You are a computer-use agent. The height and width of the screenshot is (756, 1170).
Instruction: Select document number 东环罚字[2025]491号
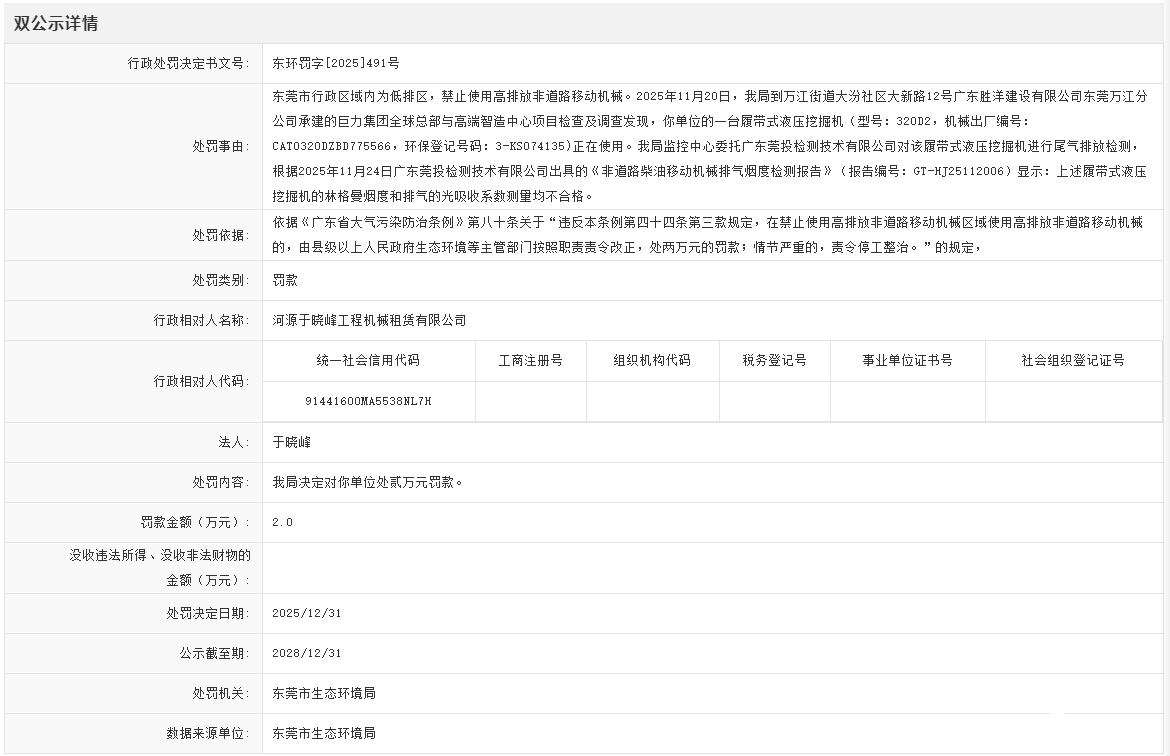point(336,63)
